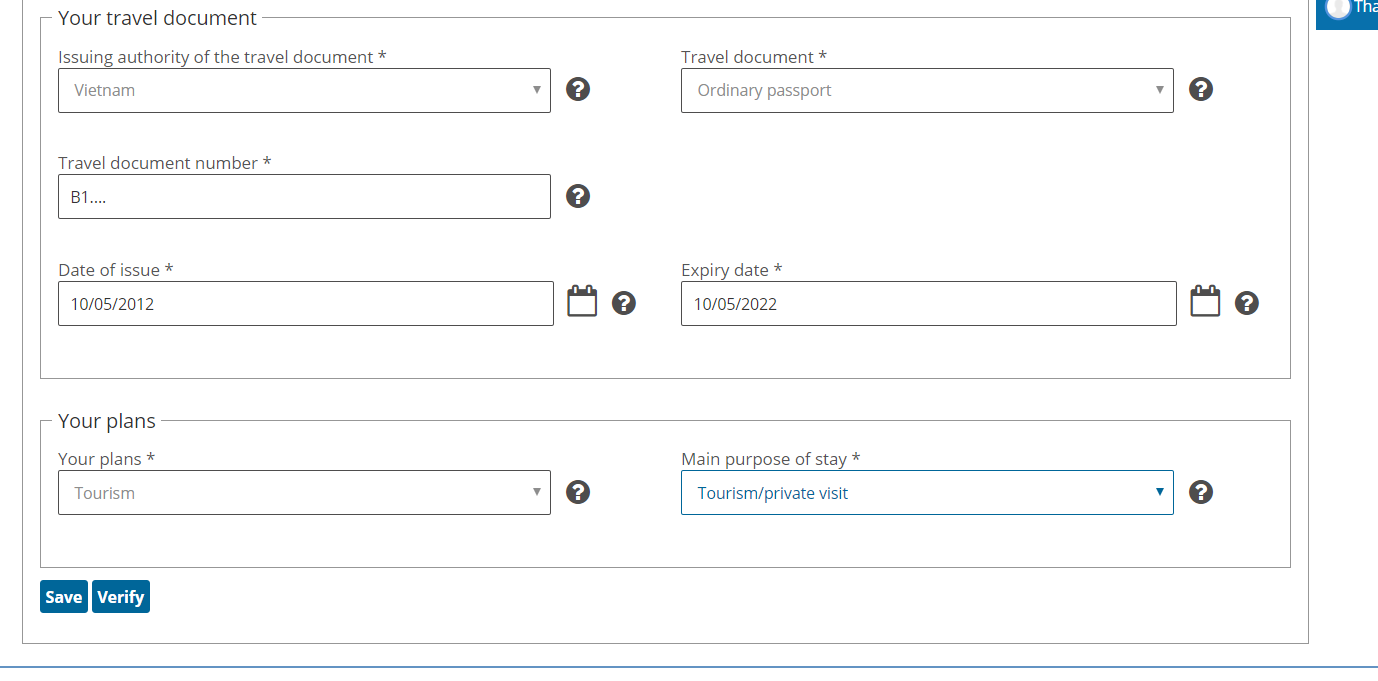Open Main purpose of stay dropdown
The height and width of the screenshot is (681, 1378).
pyautogui.click(x=927, y=493)
